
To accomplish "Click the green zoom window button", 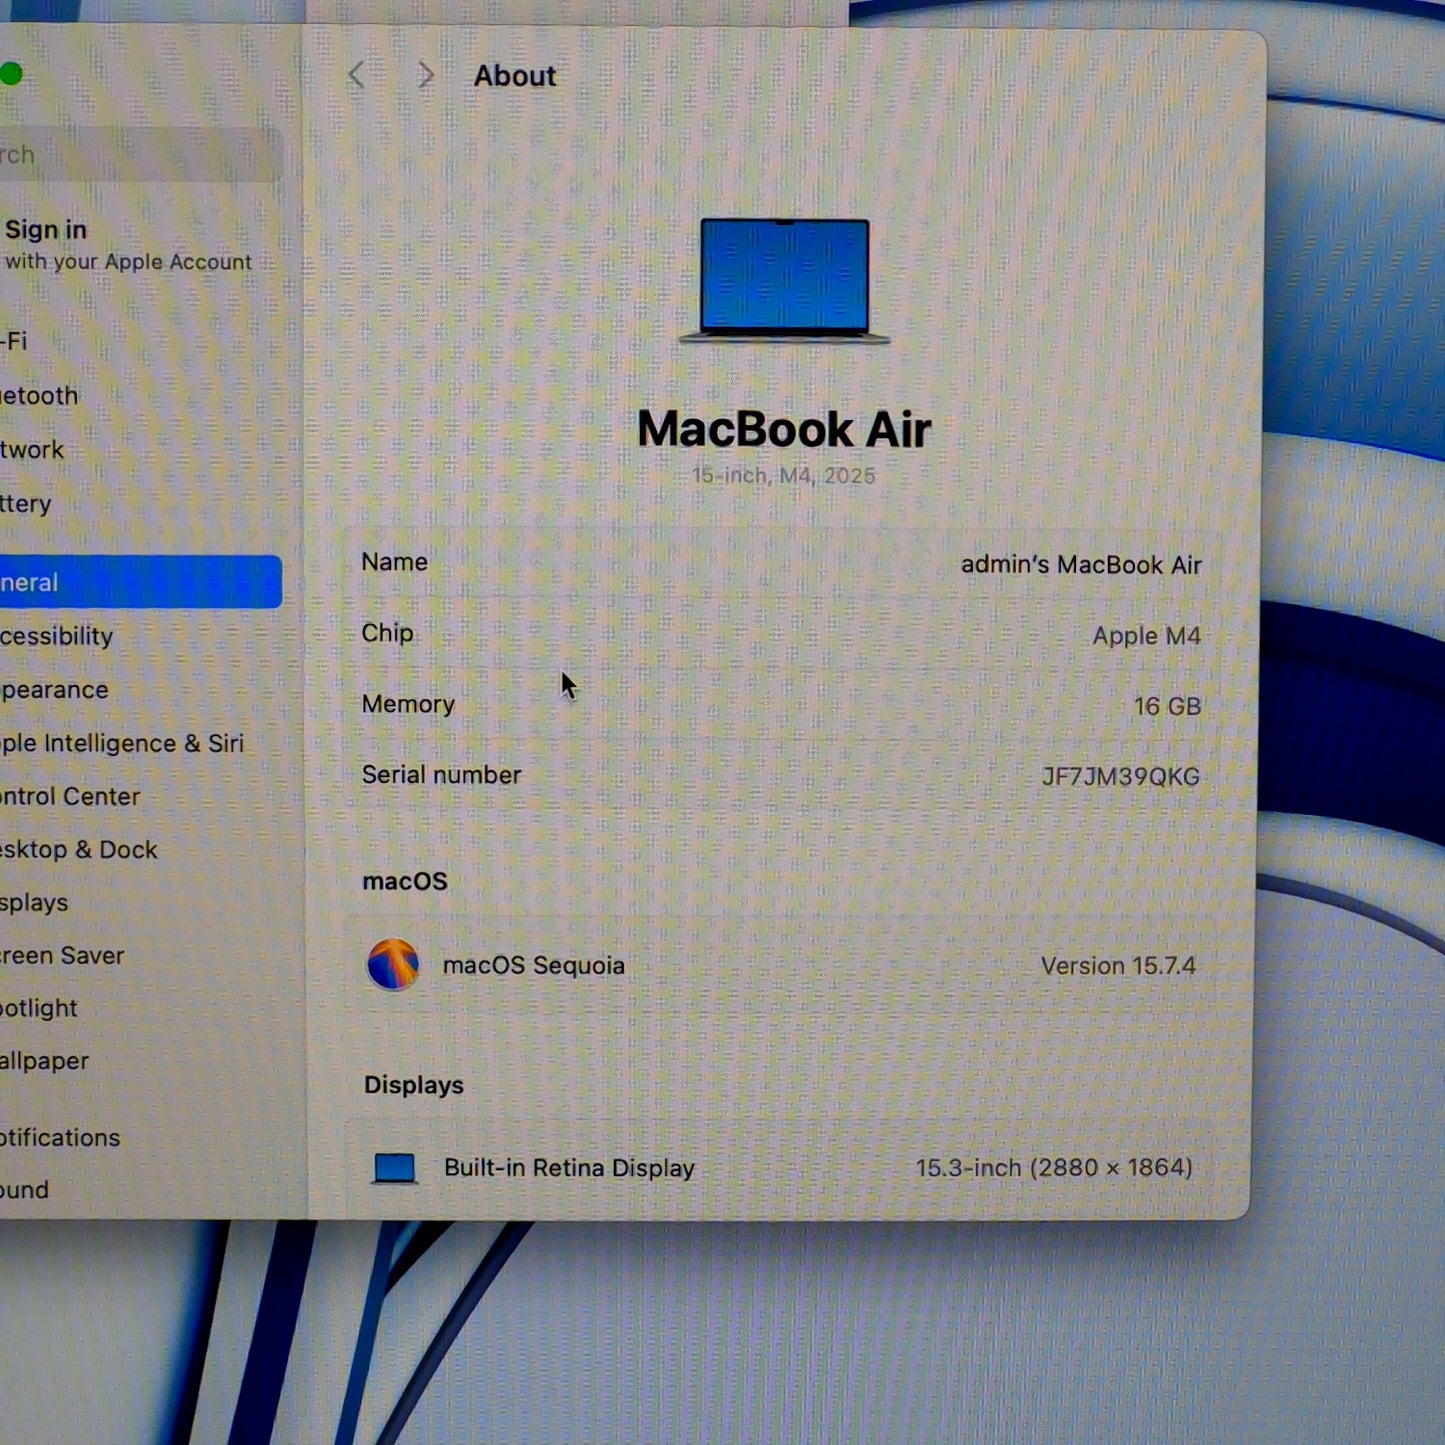I will (x=10, y=74).
